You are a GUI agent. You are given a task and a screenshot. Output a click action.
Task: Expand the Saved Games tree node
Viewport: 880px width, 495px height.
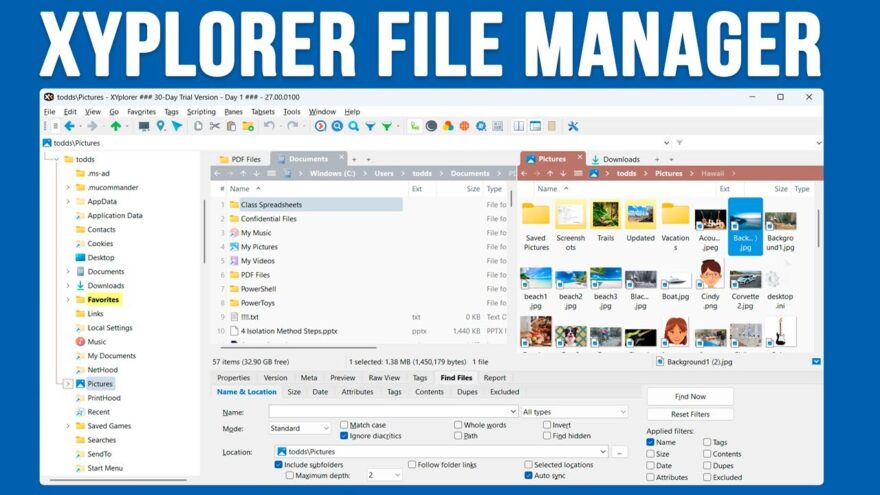(68, 426)
